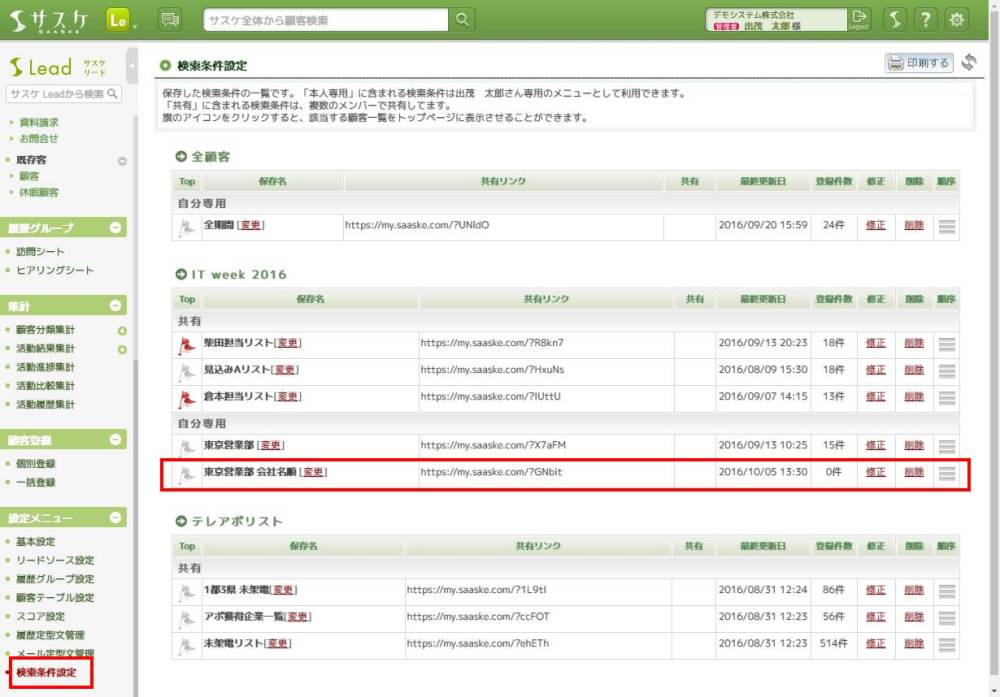Click the サスケ Lead search input field
The image size is (1000, 697).
tap(56, 94)
